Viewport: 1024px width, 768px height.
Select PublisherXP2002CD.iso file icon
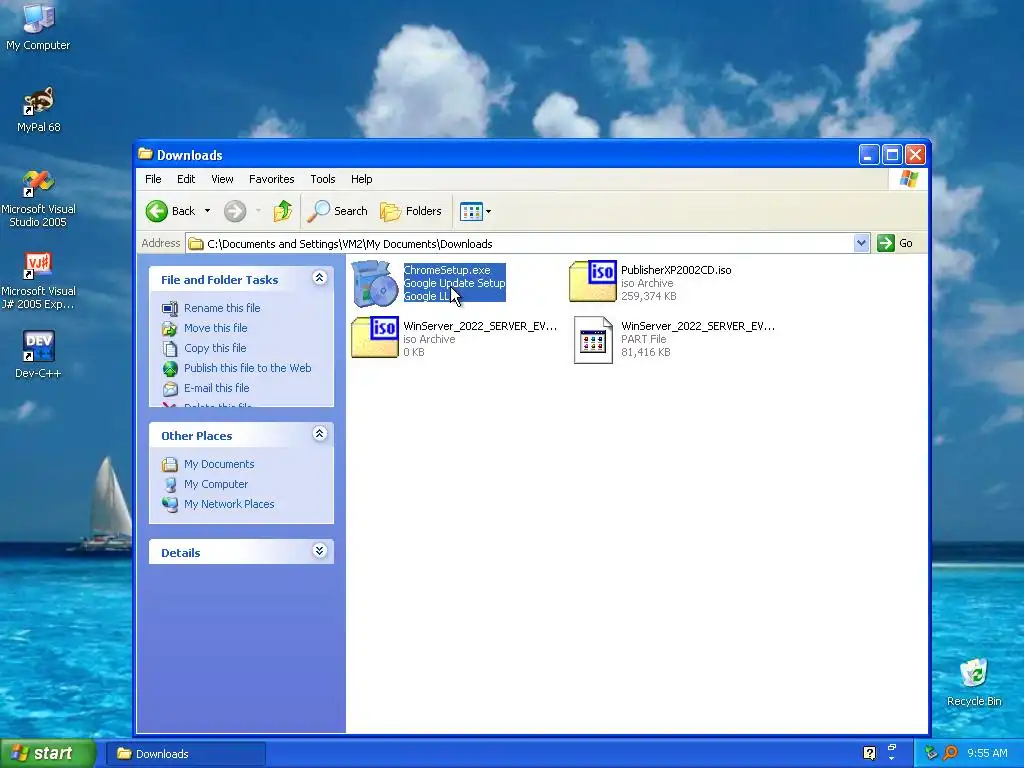[x=592, y=281]
